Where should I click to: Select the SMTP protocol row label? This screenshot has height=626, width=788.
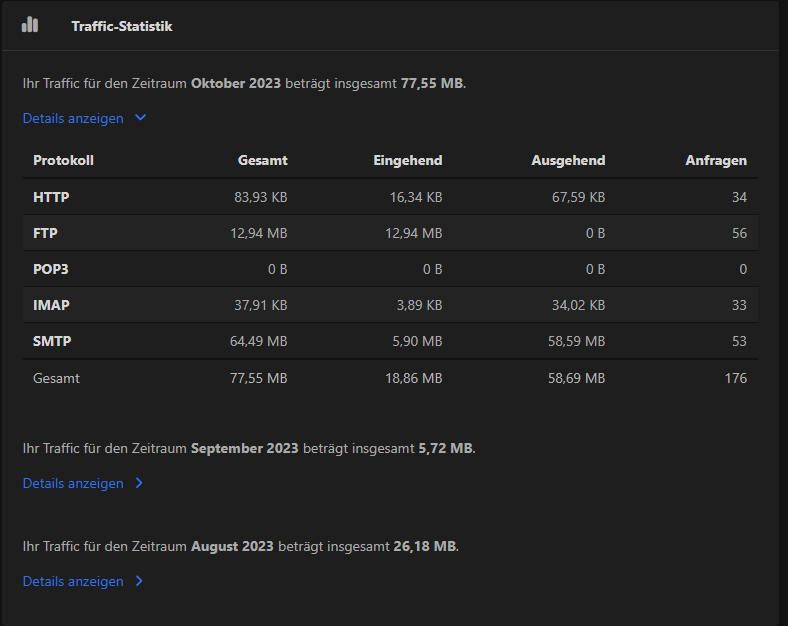point(52,341)
